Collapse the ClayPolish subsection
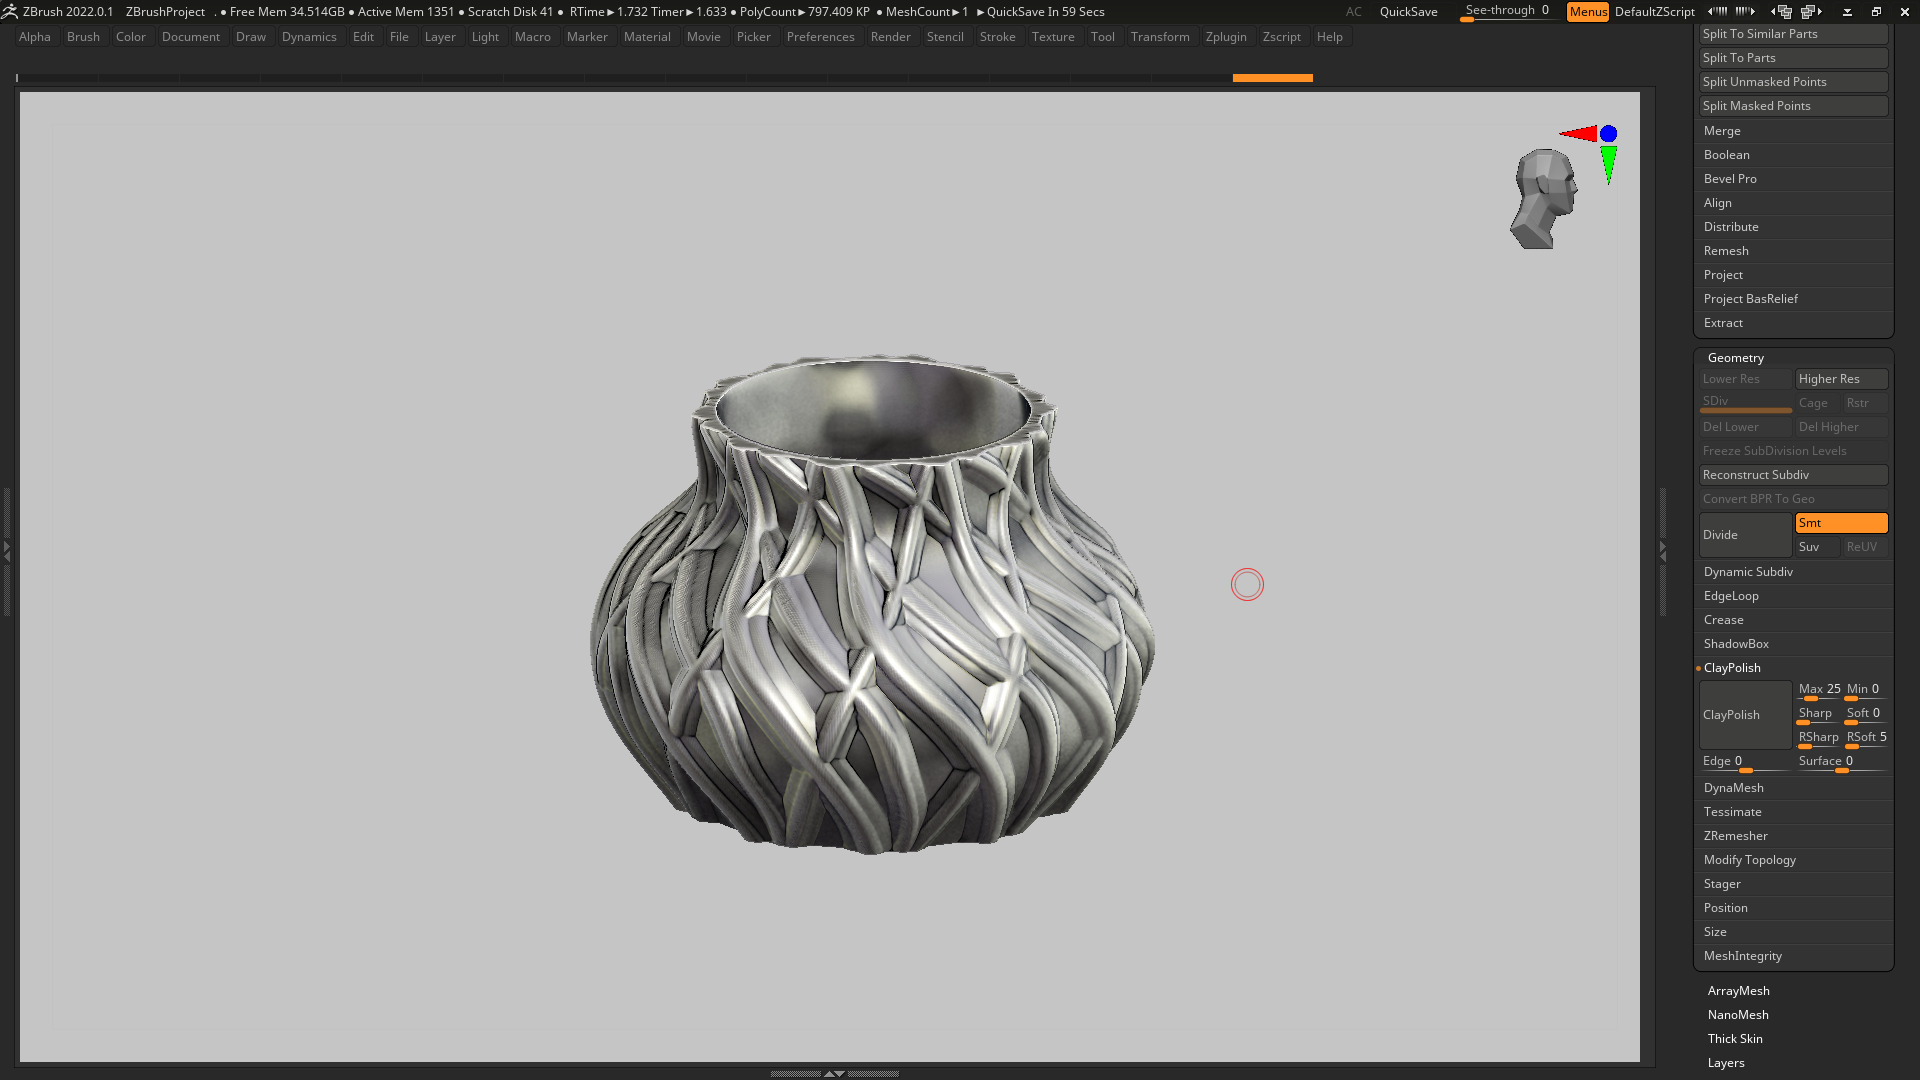Viewport: 1920px width, 1080px height. click(1732, 668)
